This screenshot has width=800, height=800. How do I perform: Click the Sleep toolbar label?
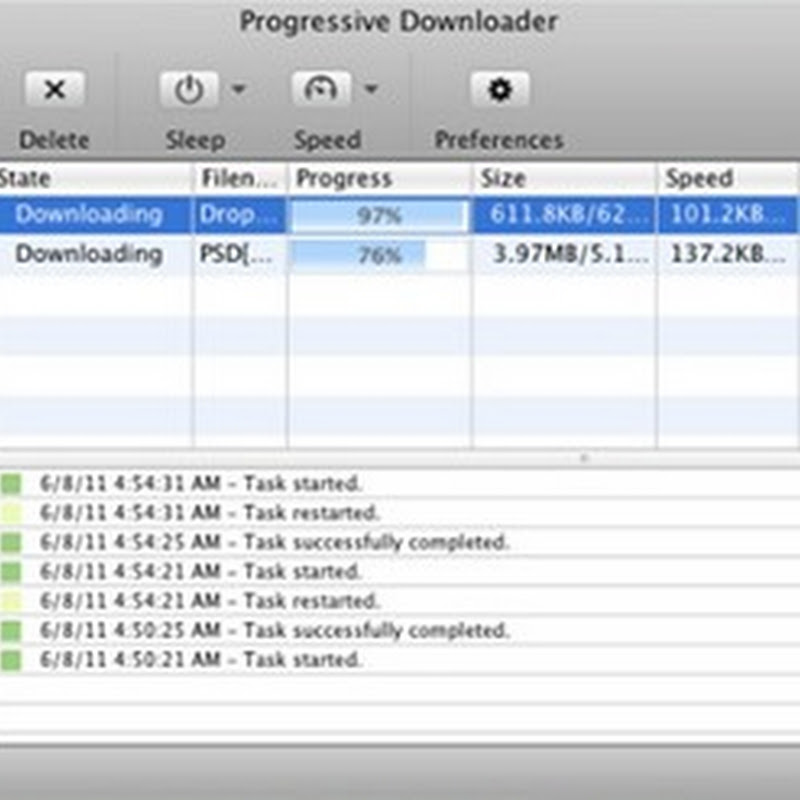pyautogui.click(x=195, y=140)
